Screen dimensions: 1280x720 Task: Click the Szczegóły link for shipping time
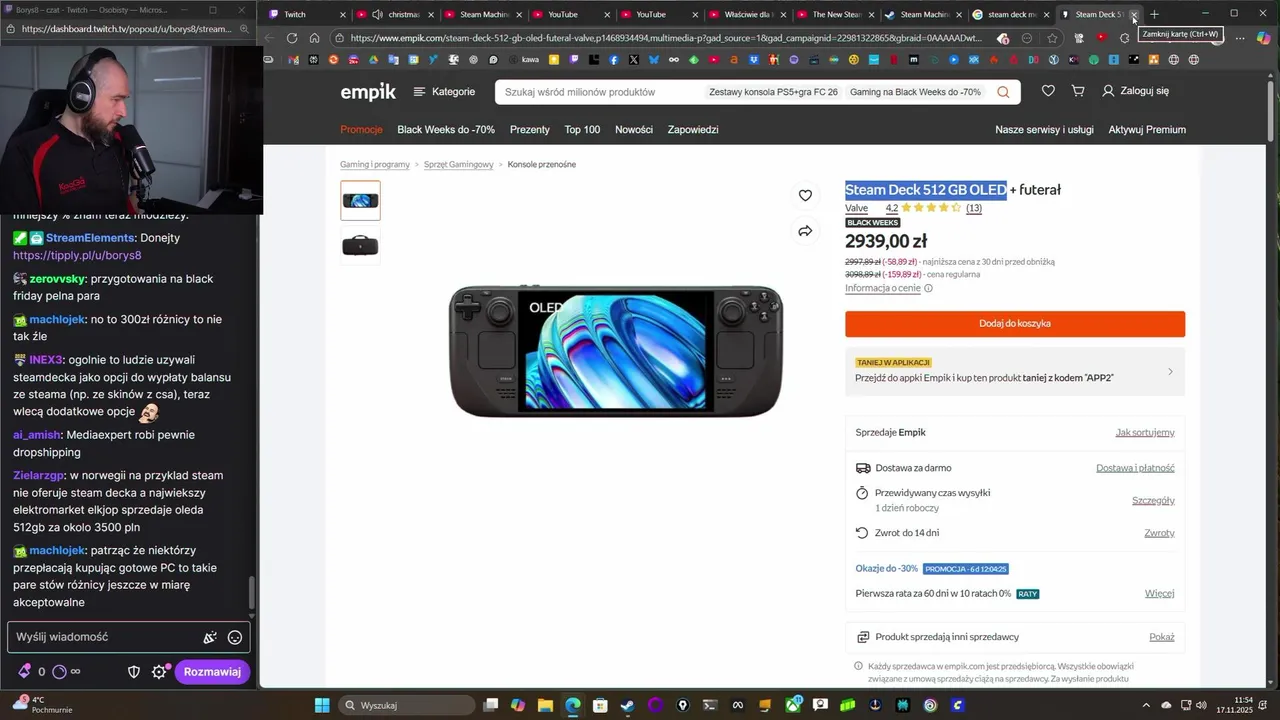[1153, 500]
